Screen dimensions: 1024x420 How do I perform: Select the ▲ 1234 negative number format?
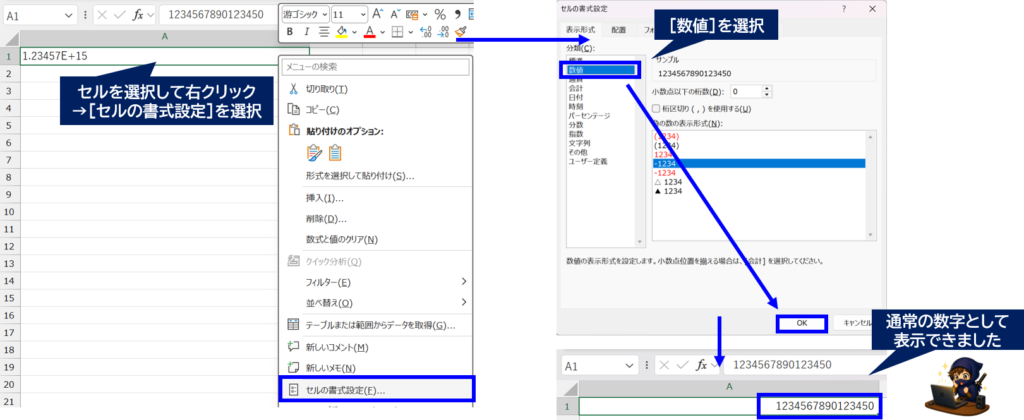click(x=668, y=191)
